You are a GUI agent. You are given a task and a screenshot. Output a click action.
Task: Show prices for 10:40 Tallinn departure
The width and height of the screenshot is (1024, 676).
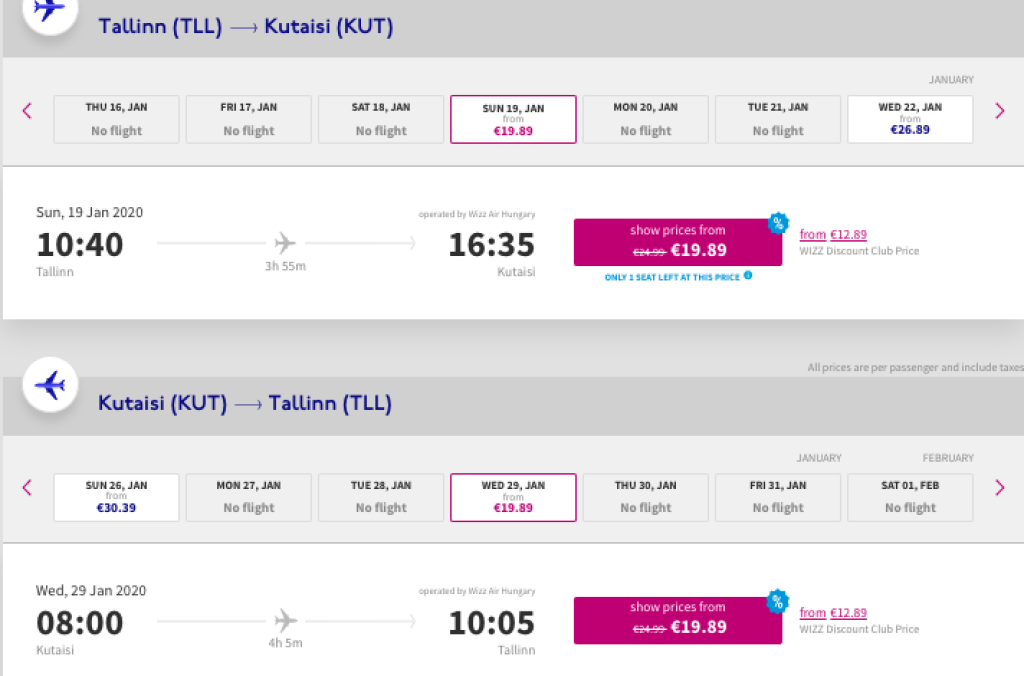(x=677, y=243)
